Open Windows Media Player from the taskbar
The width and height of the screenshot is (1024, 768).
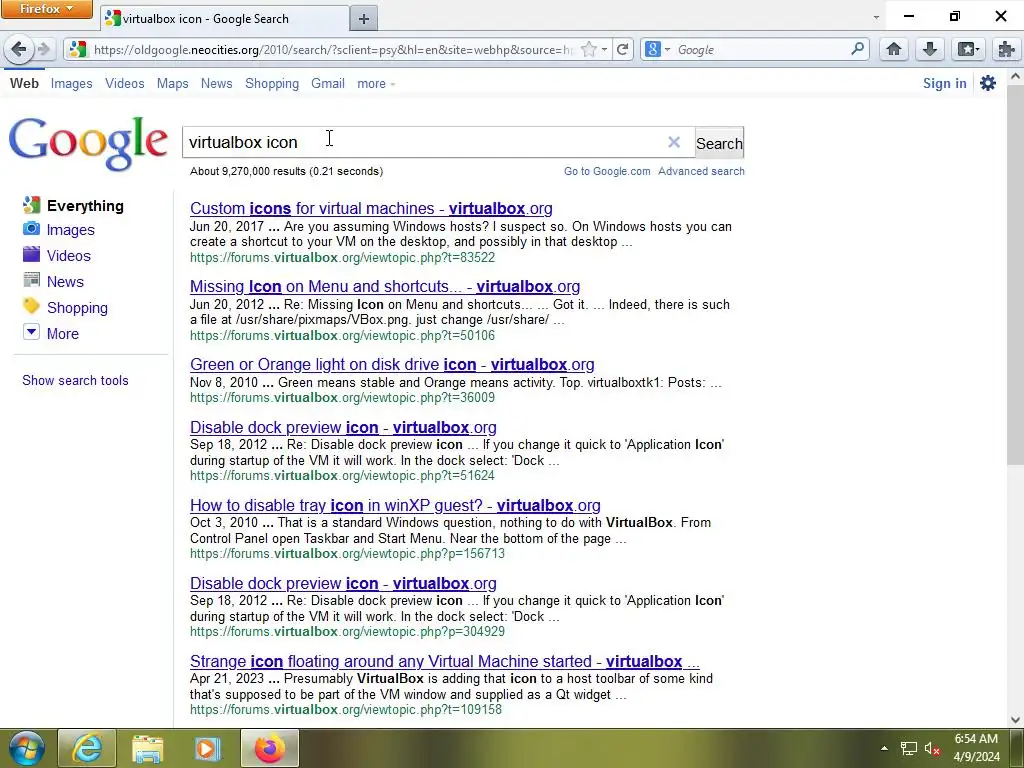pyautogui.click(x=208, y=748)
